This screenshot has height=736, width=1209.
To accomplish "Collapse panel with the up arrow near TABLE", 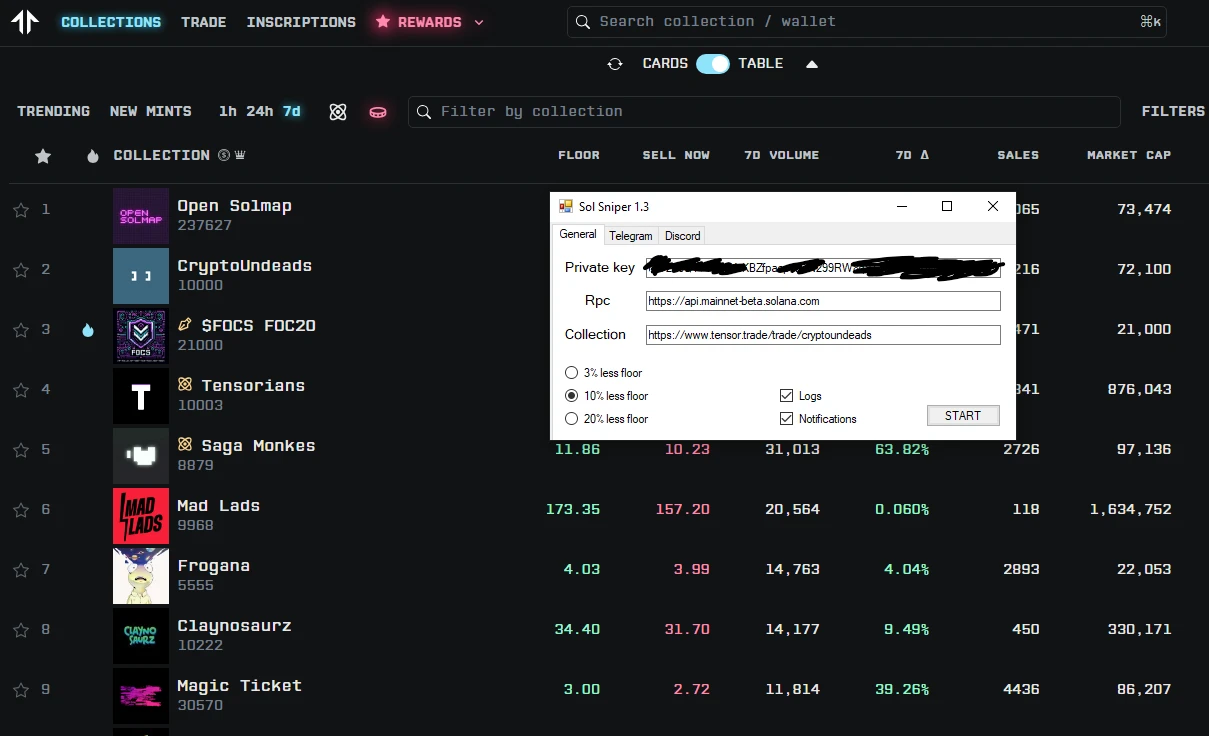I will coord(812,64).
